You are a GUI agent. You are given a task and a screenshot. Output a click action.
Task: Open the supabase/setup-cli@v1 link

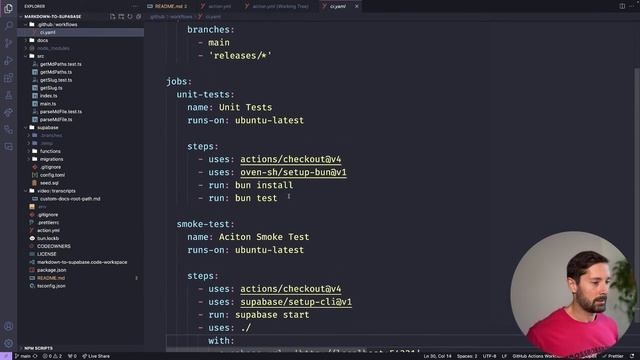296,302
